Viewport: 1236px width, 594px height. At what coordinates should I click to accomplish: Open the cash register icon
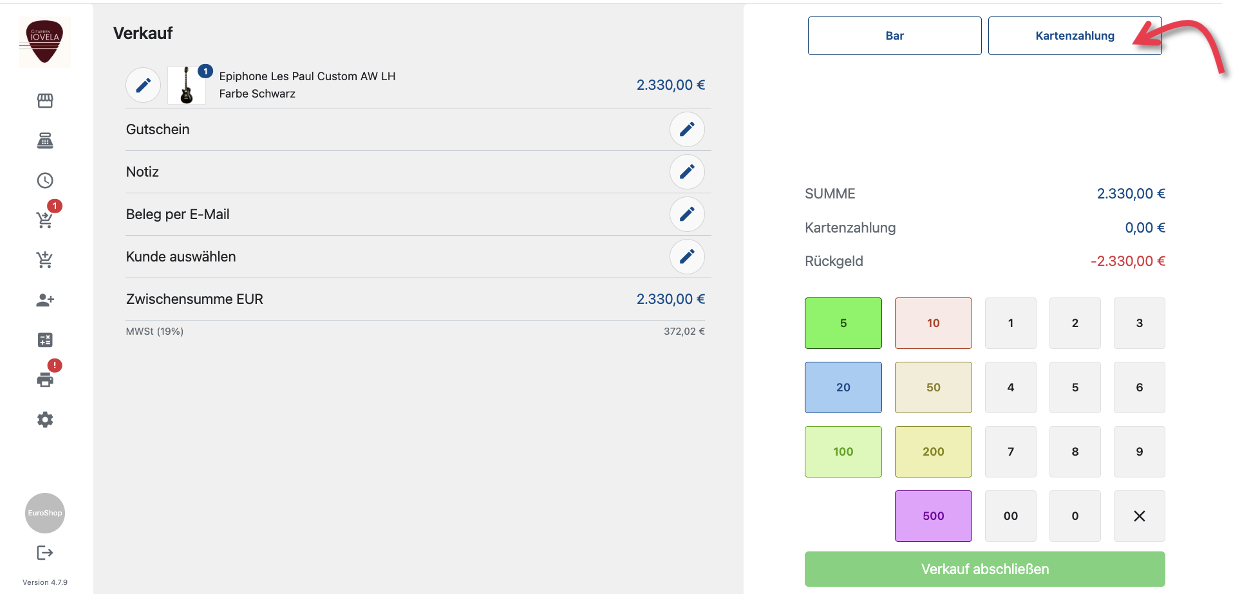pos(45,141)
